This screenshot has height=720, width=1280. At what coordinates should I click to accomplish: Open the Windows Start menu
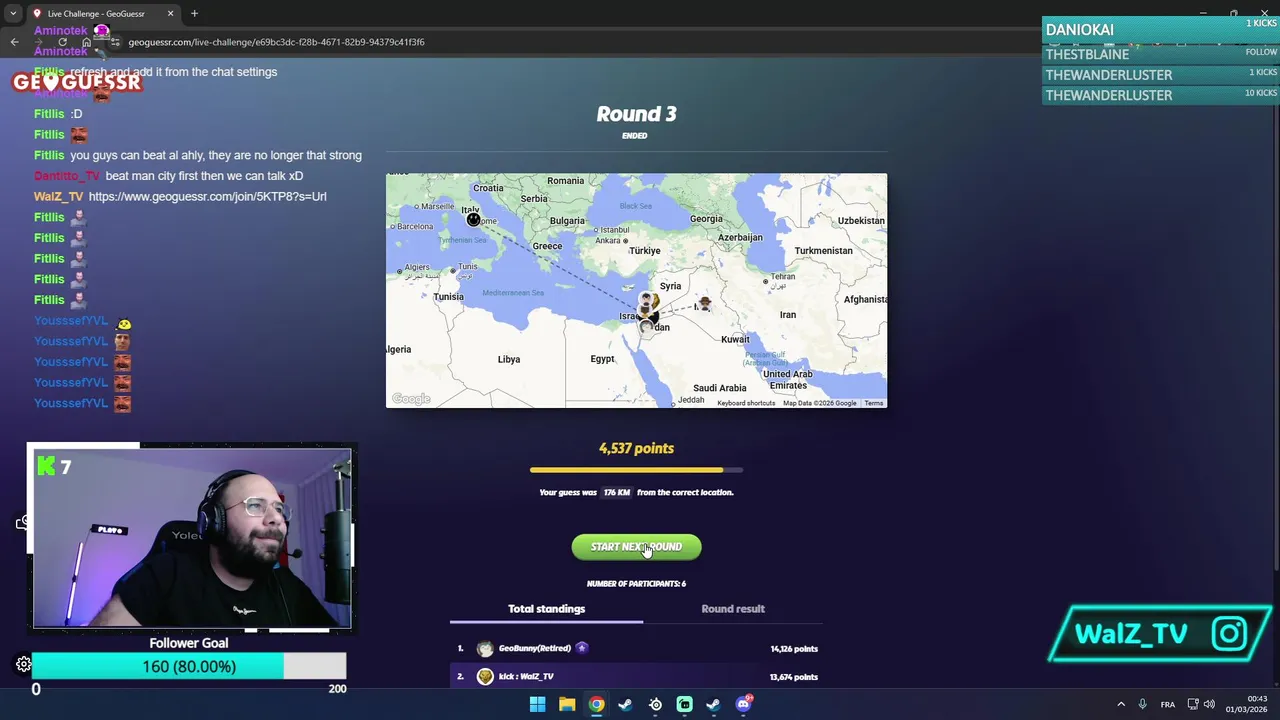click(537, 704)
